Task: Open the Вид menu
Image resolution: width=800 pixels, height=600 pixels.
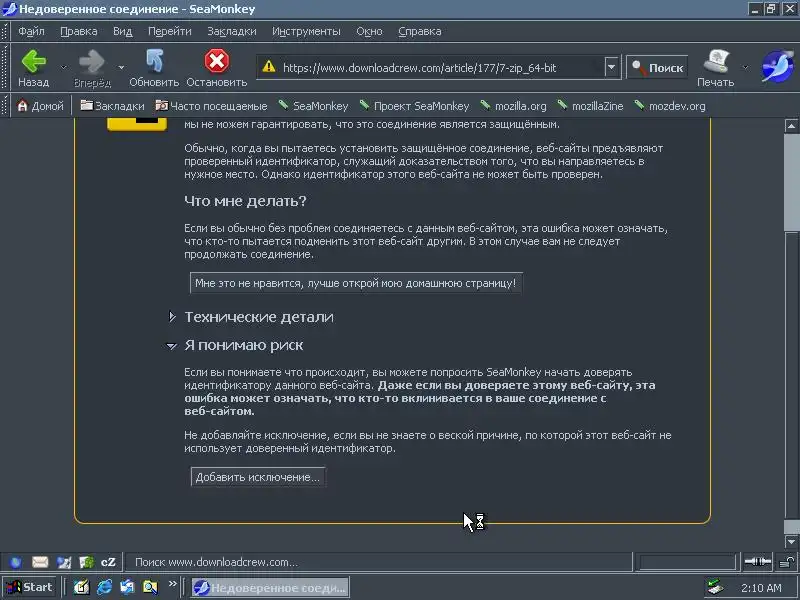Action: (x=122, y=31)
